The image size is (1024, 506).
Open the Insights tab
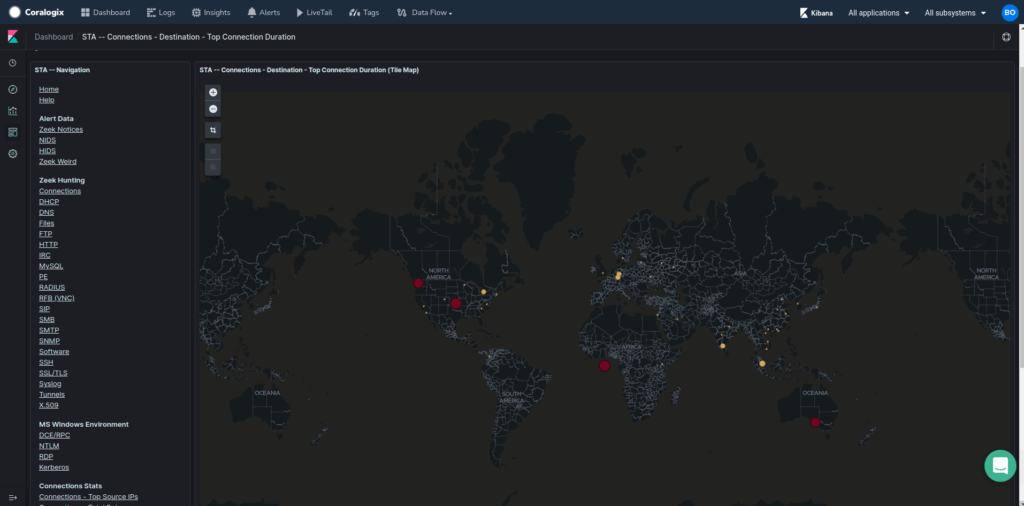[x=211, y=12]
